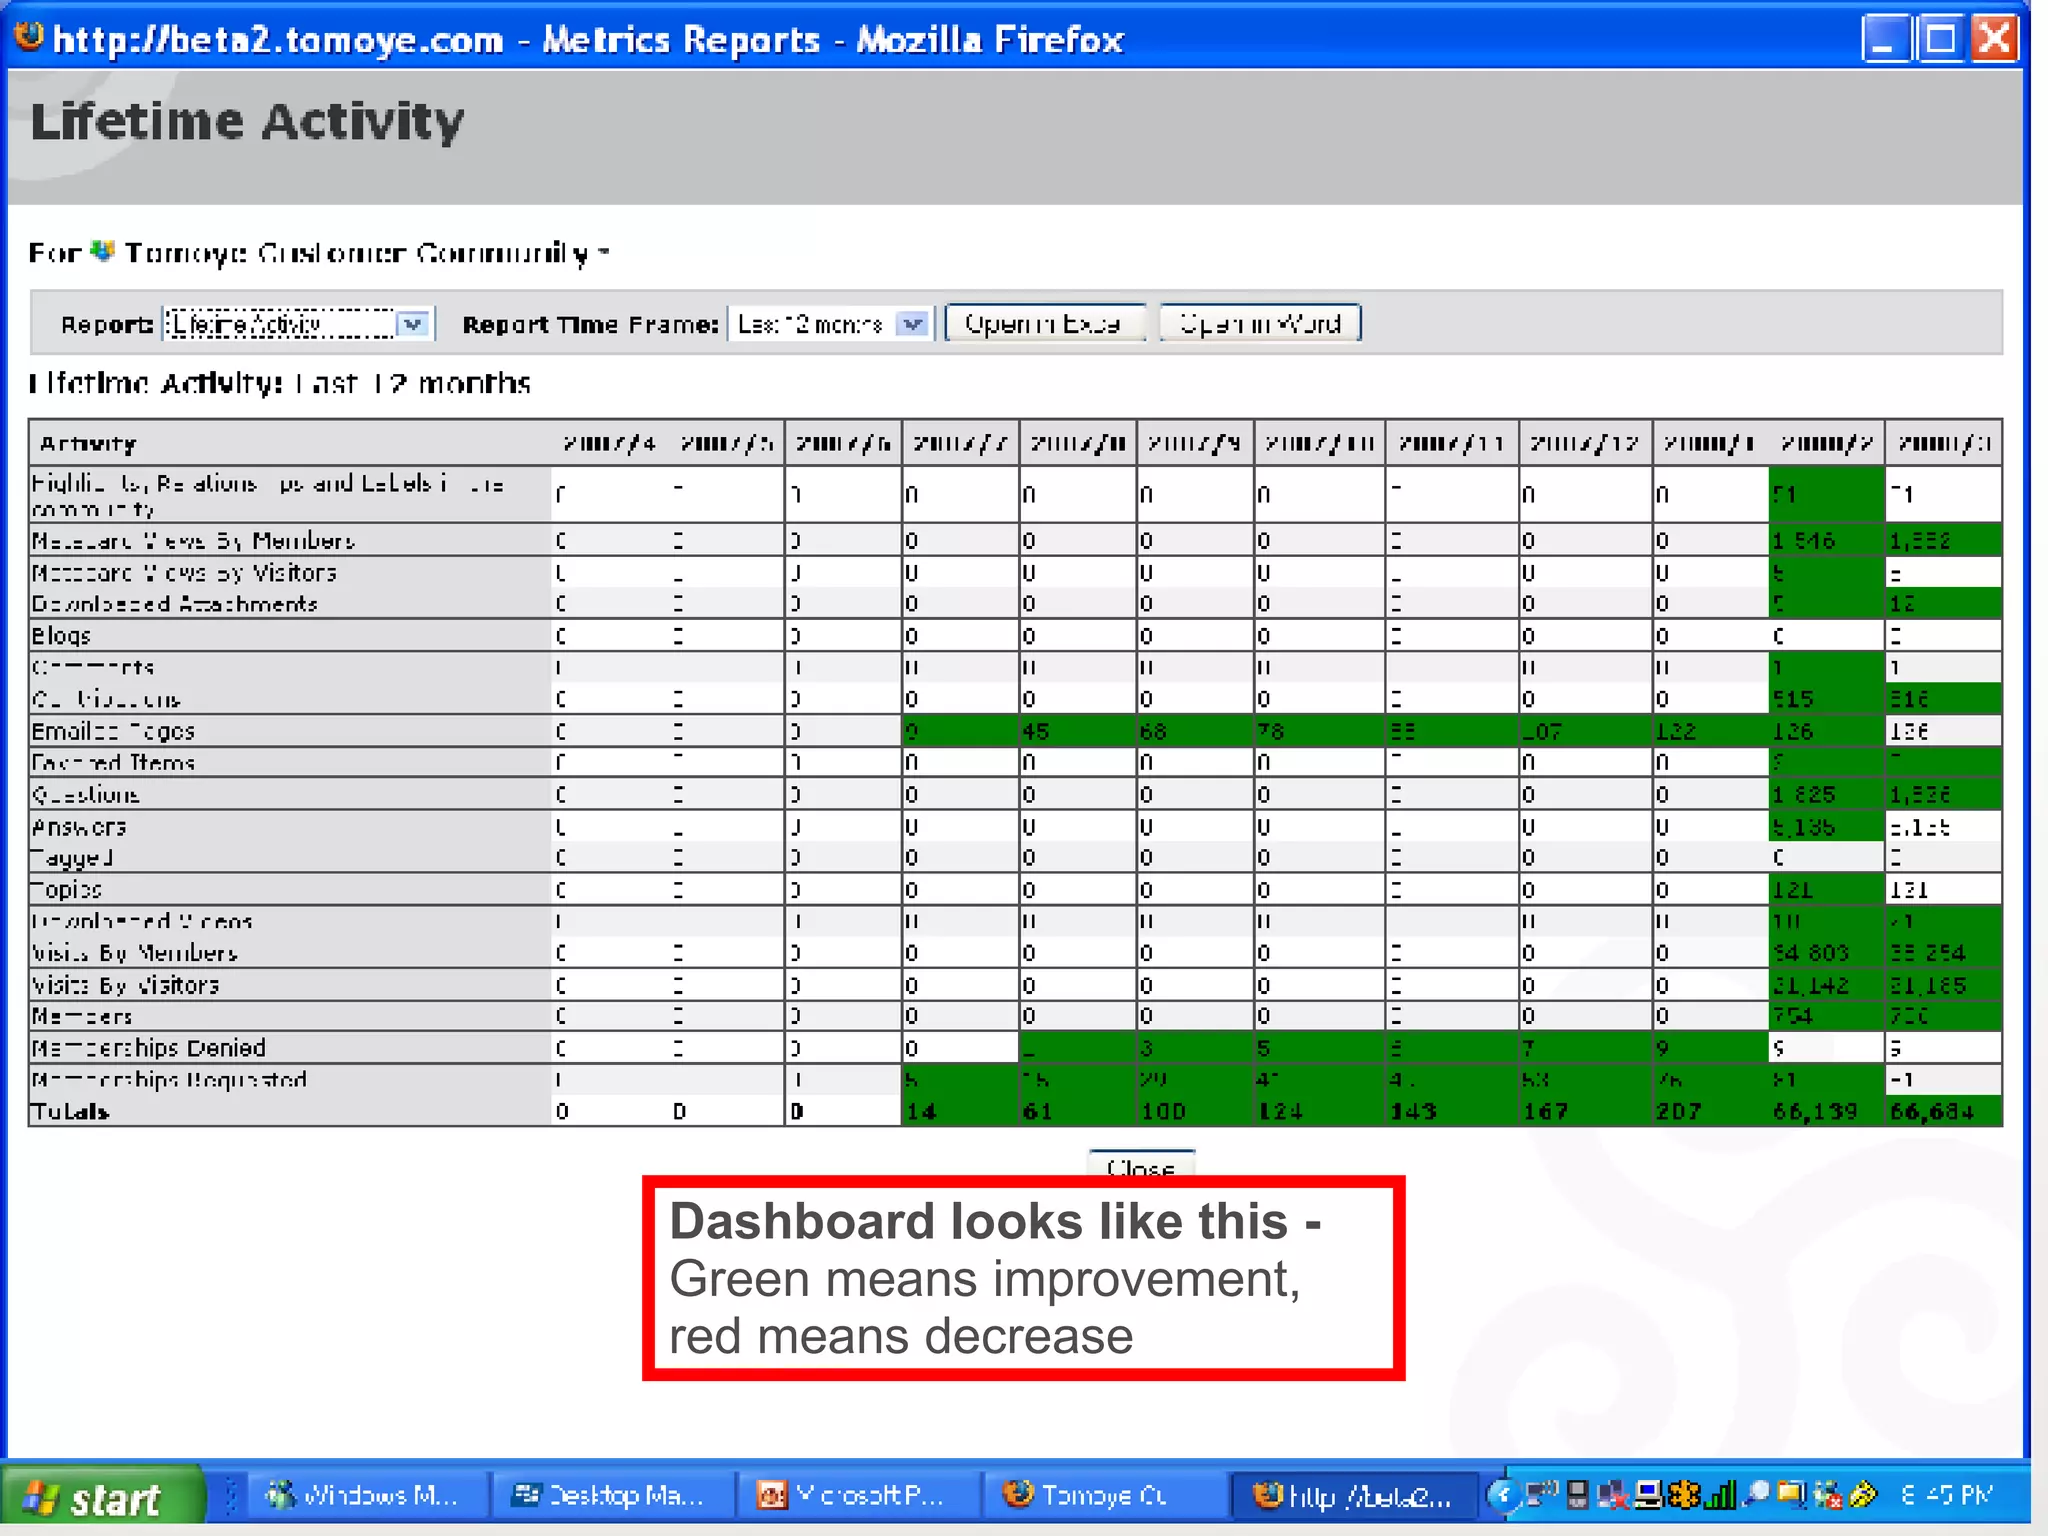The height and width of the screenshot is (1536, 2048).
Task: Switch to the Desktop Ma... taskbar item
Action: pos(611,1496)
